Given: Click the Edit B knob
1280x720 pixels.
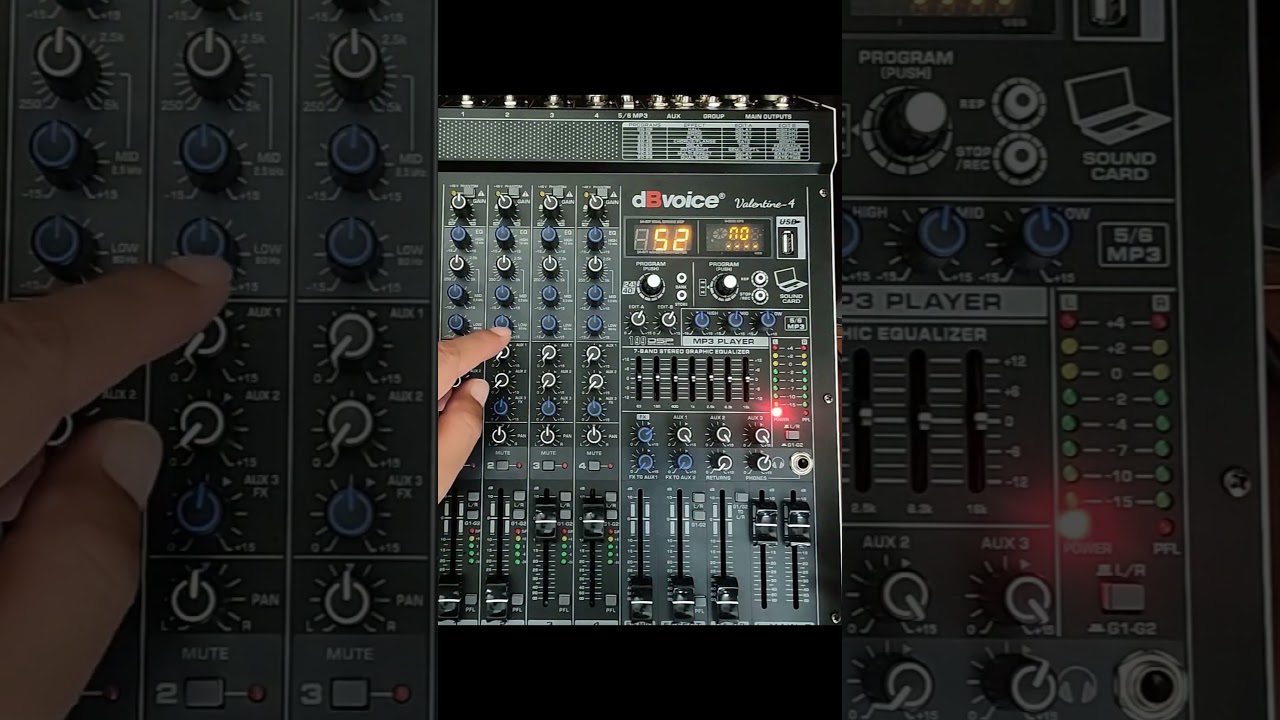Looking at the screenshot, I should (x=669, y=318).
